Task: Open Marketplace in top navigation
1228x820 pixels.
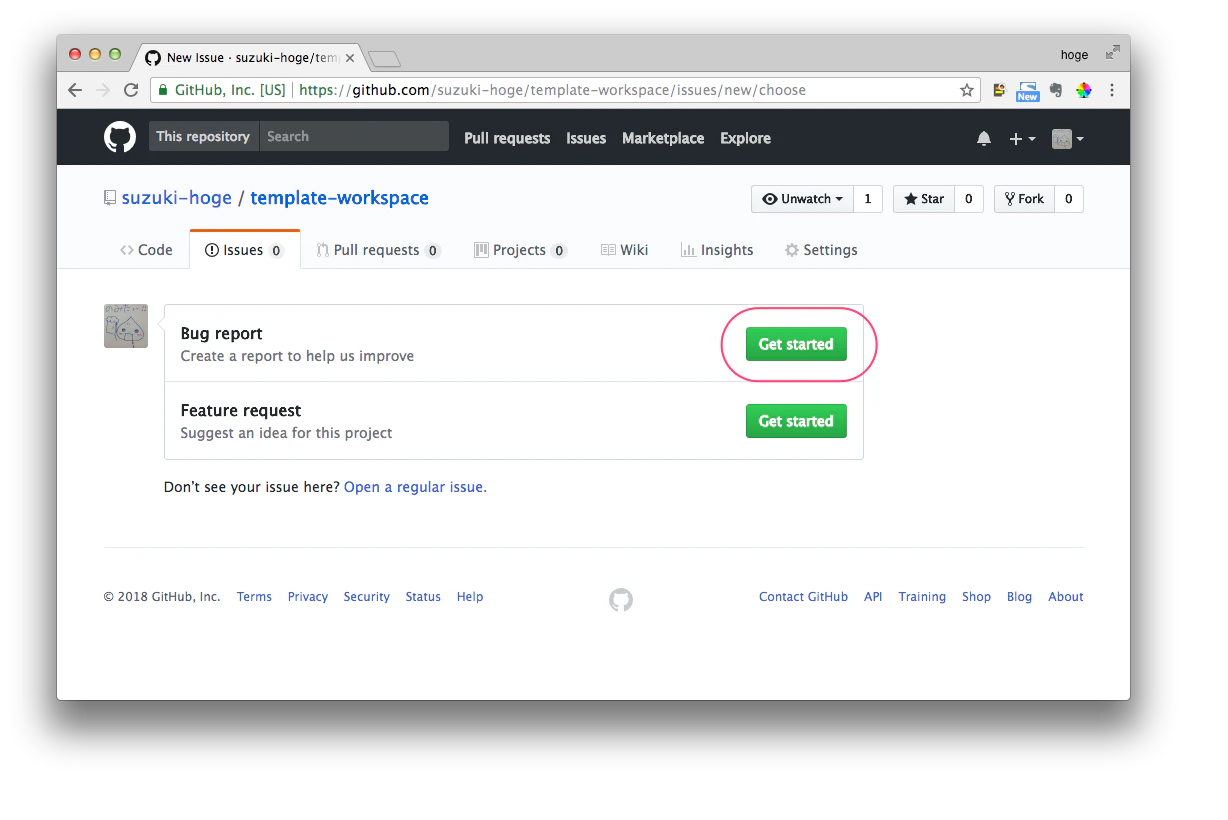Action: click(663, 138)
